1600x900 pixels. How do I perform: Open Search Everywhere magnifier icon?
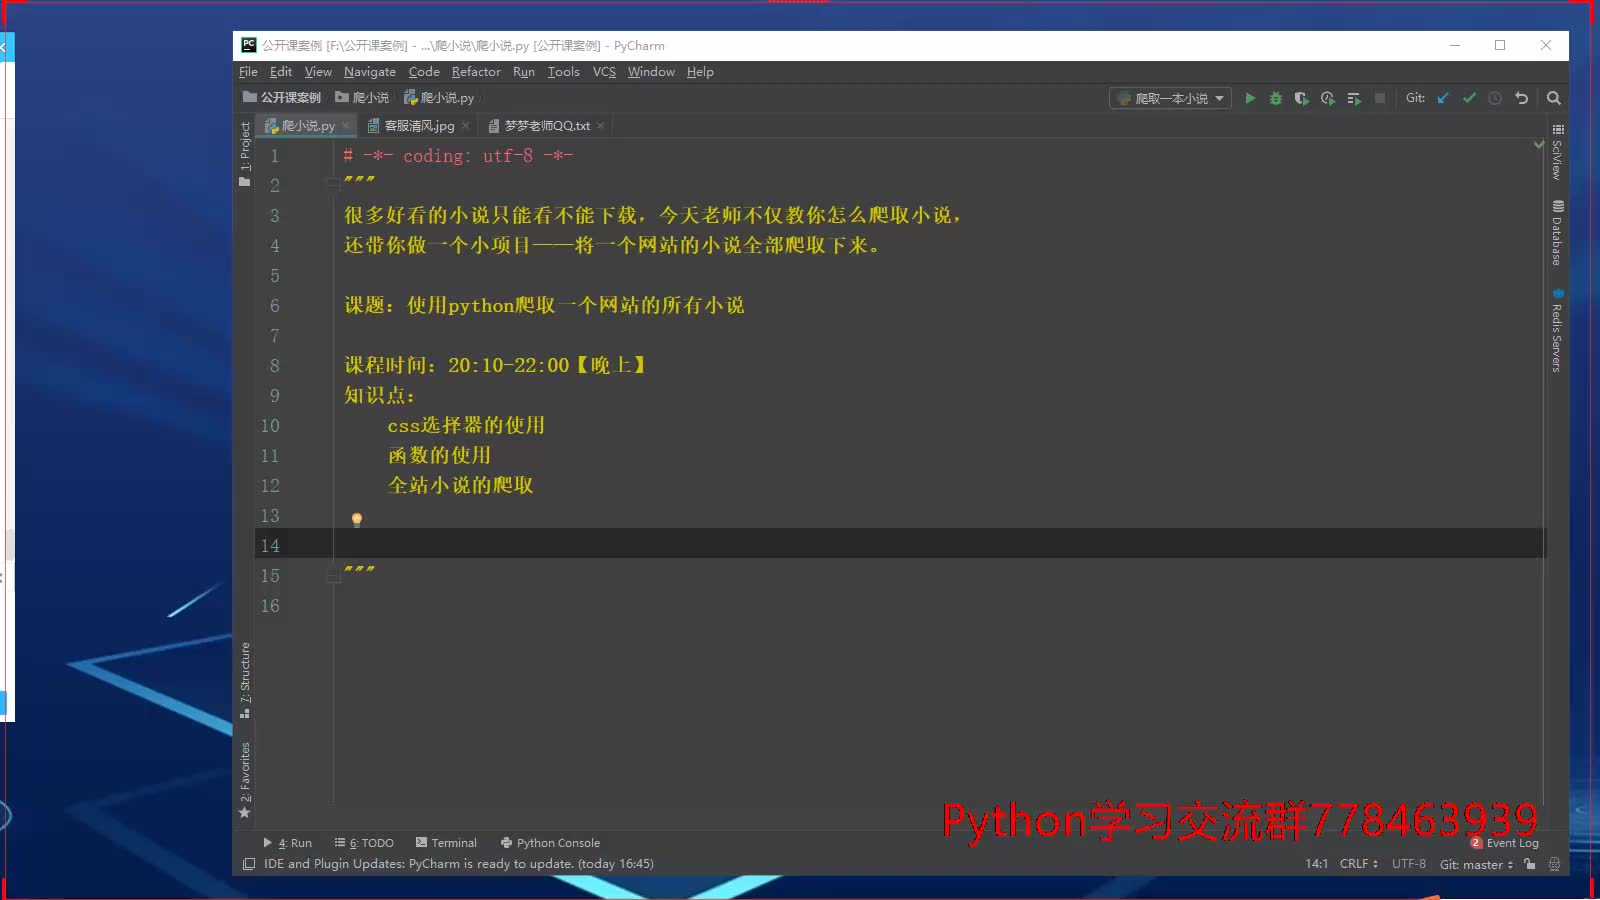(x=1554, y=98)
